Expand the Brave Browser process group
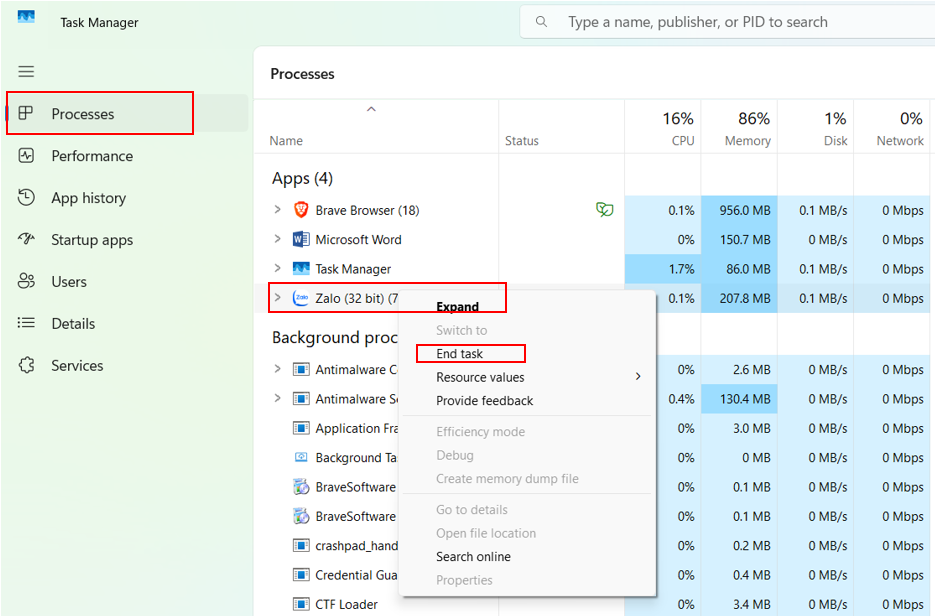The width and height of the screenshot is (935, 616). (x=277, y=209)
